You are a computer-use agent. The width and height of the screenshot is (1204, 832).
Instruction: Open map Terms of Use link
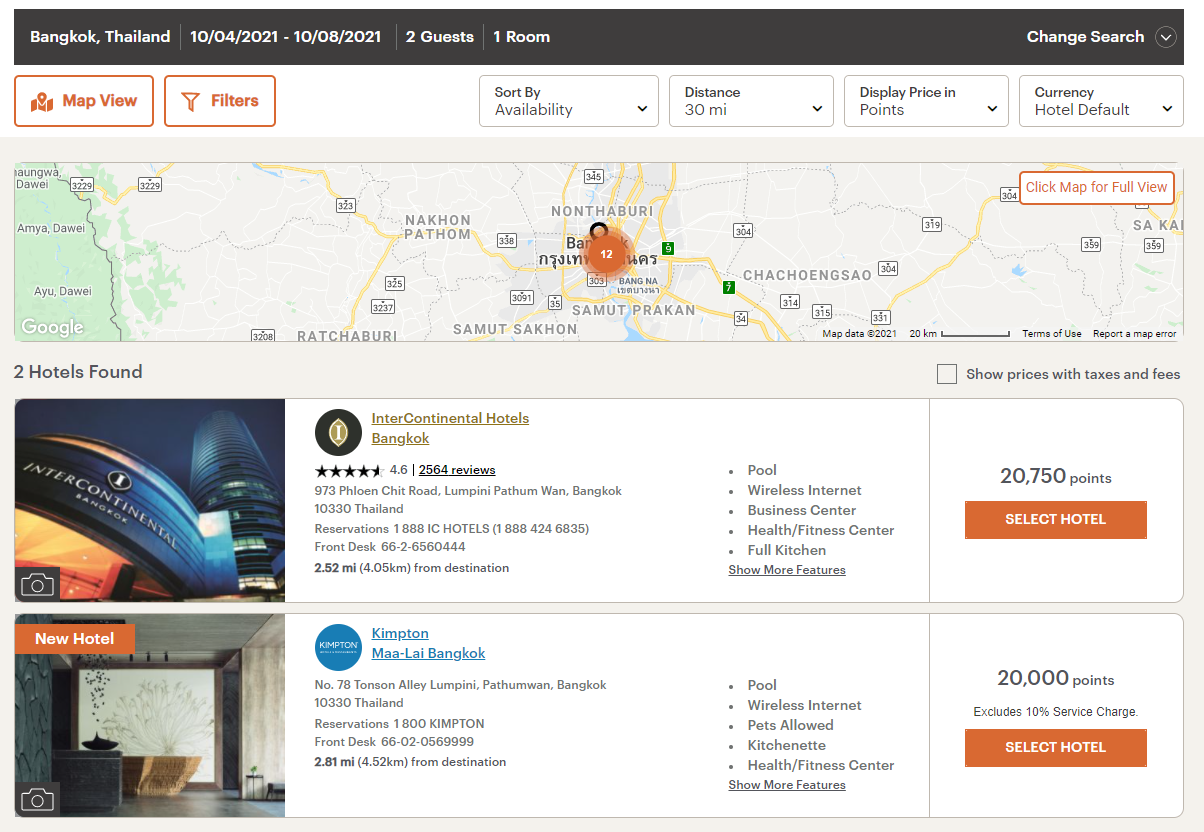(x=1052, y=334)
